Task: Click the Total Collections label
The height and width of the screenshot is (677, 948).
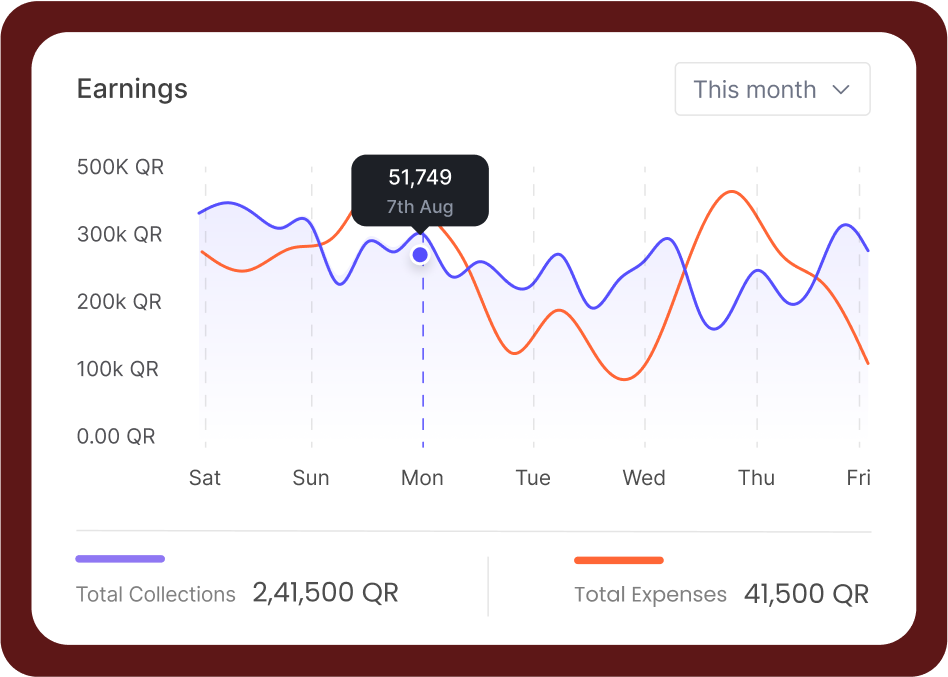Action: point(156,594)
